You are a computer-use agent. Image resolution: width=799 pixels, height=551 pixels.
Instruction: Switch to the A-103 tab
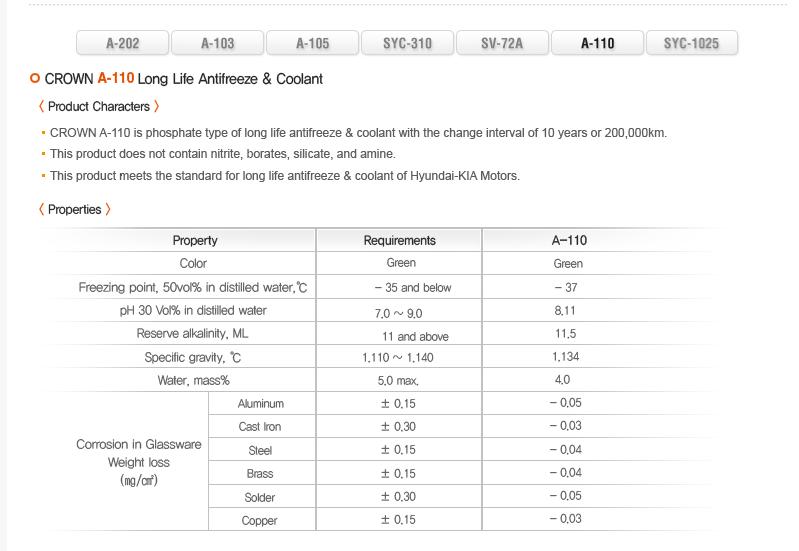(217, 43)
